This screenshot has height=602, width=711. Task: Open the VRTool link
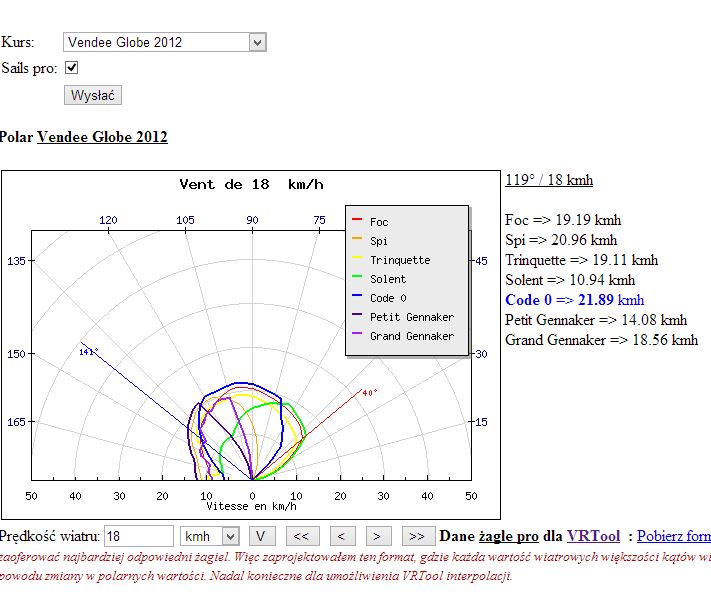coord(593,536)
